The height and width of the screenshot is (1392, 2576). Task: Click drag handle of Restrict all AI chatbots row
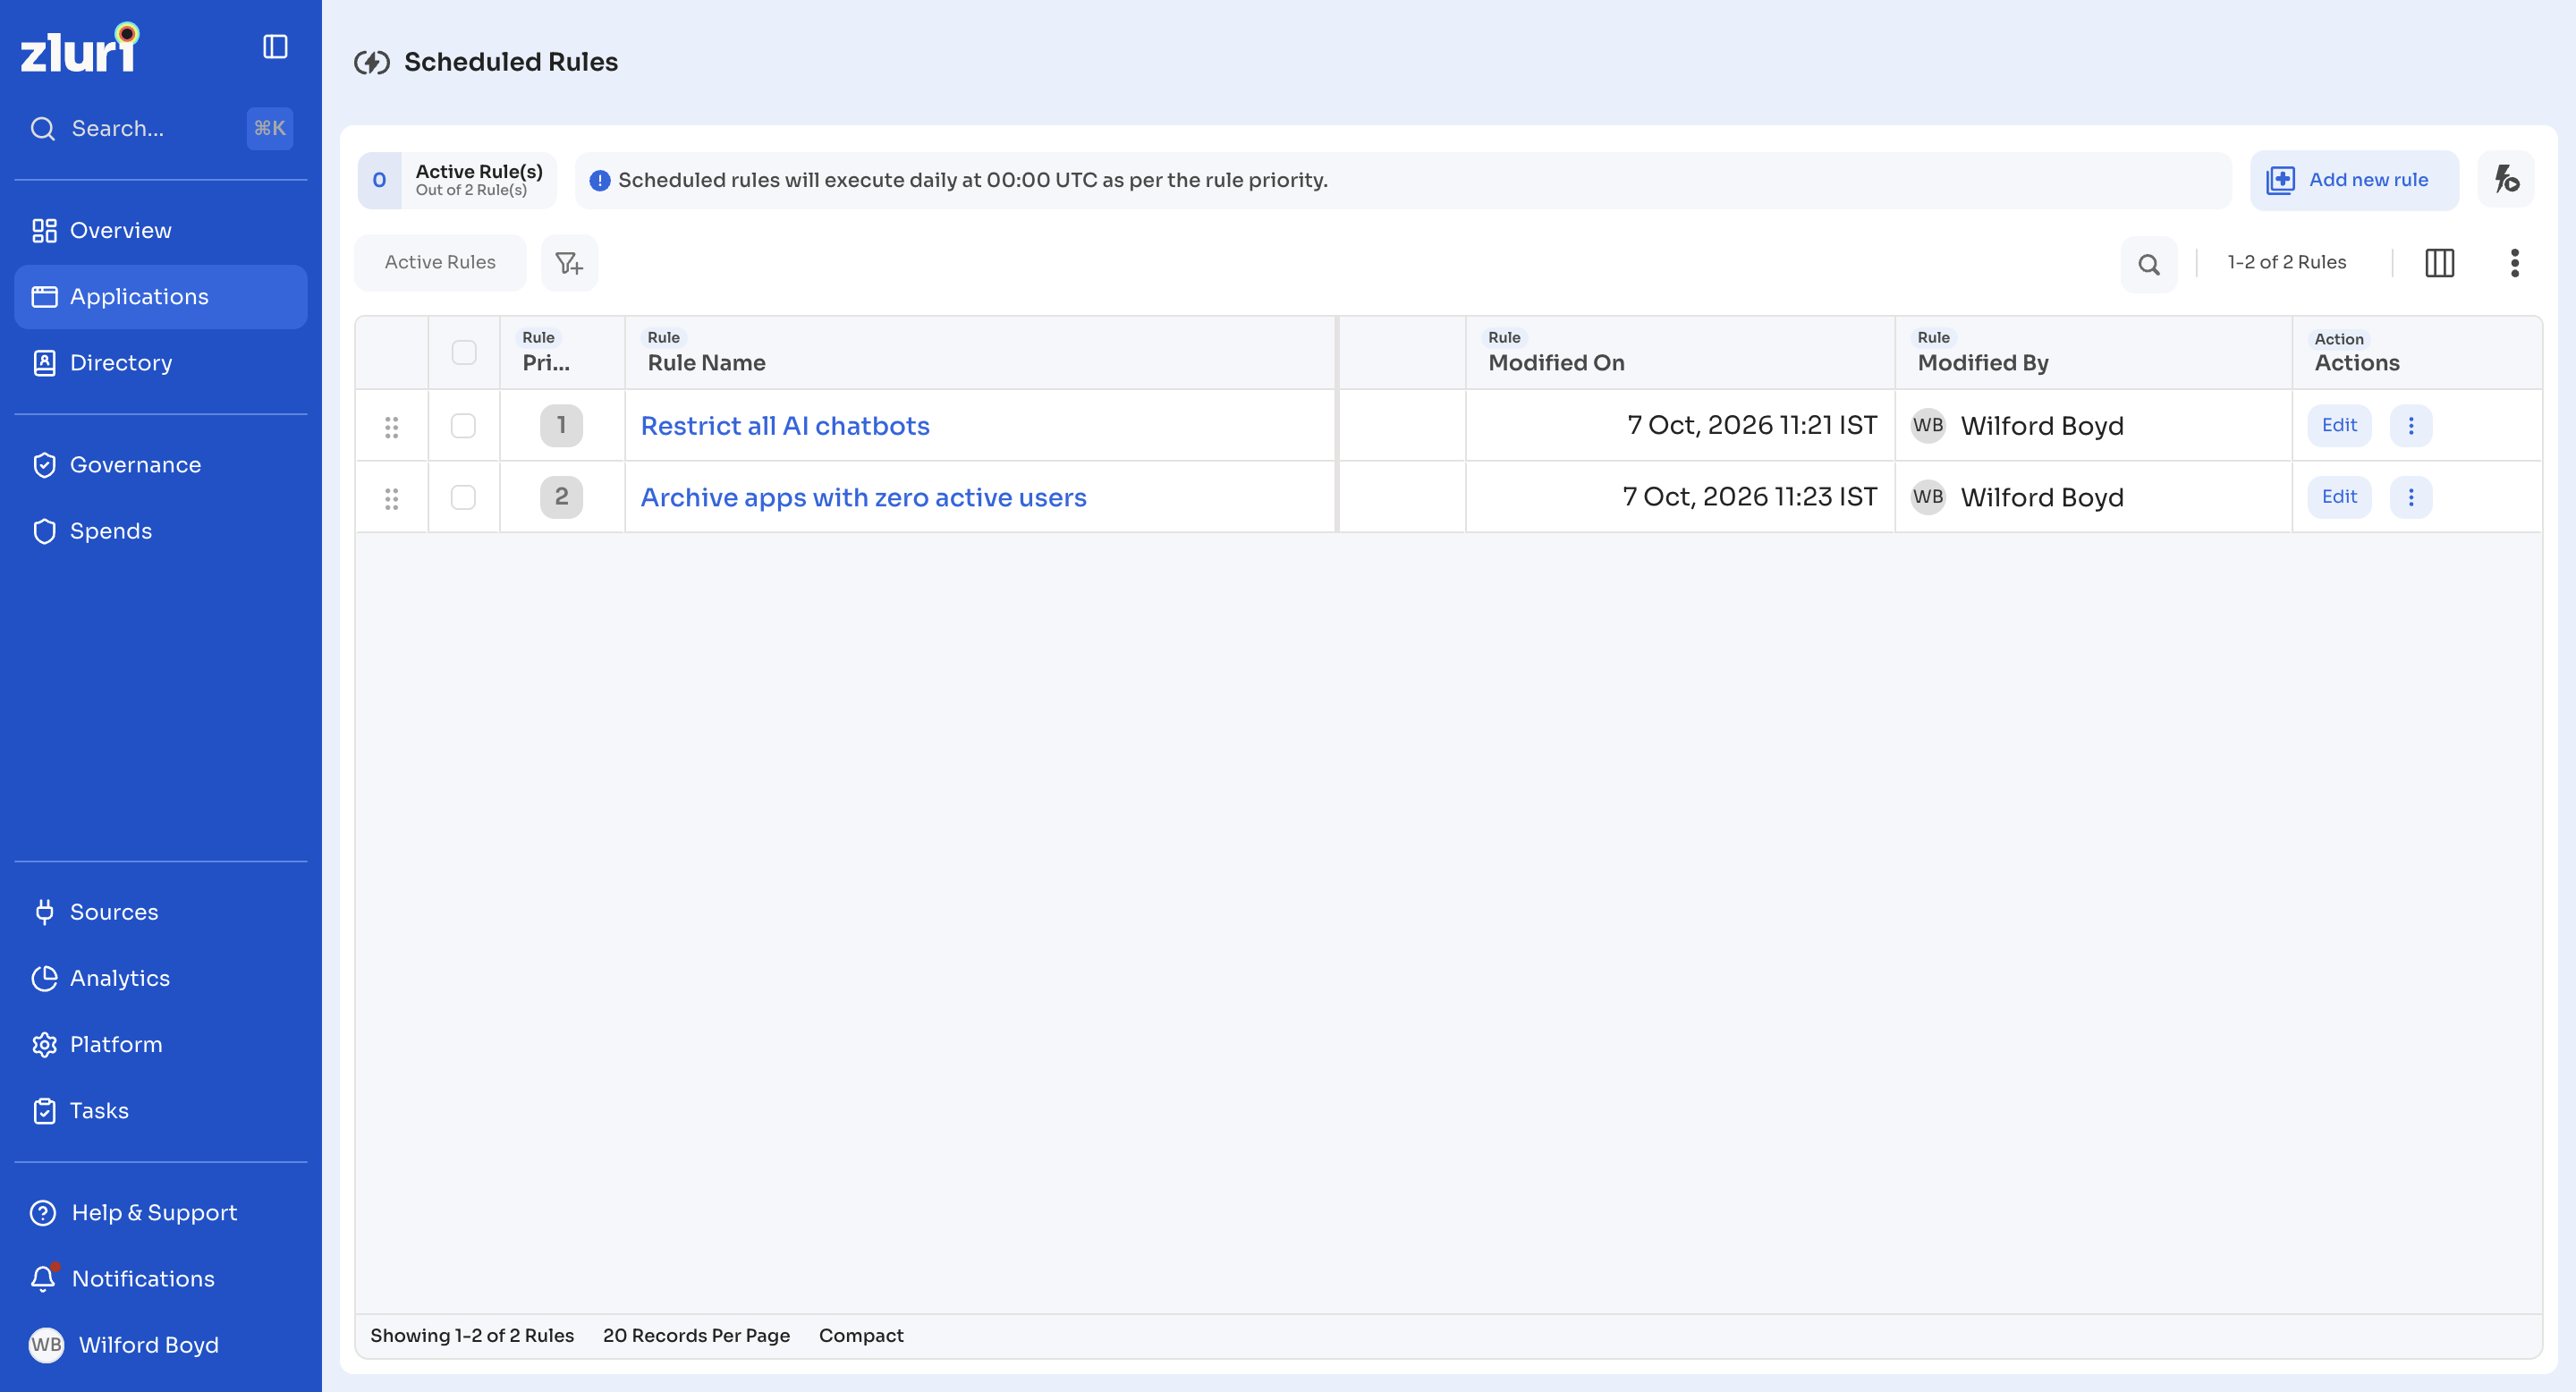(392, 426)
